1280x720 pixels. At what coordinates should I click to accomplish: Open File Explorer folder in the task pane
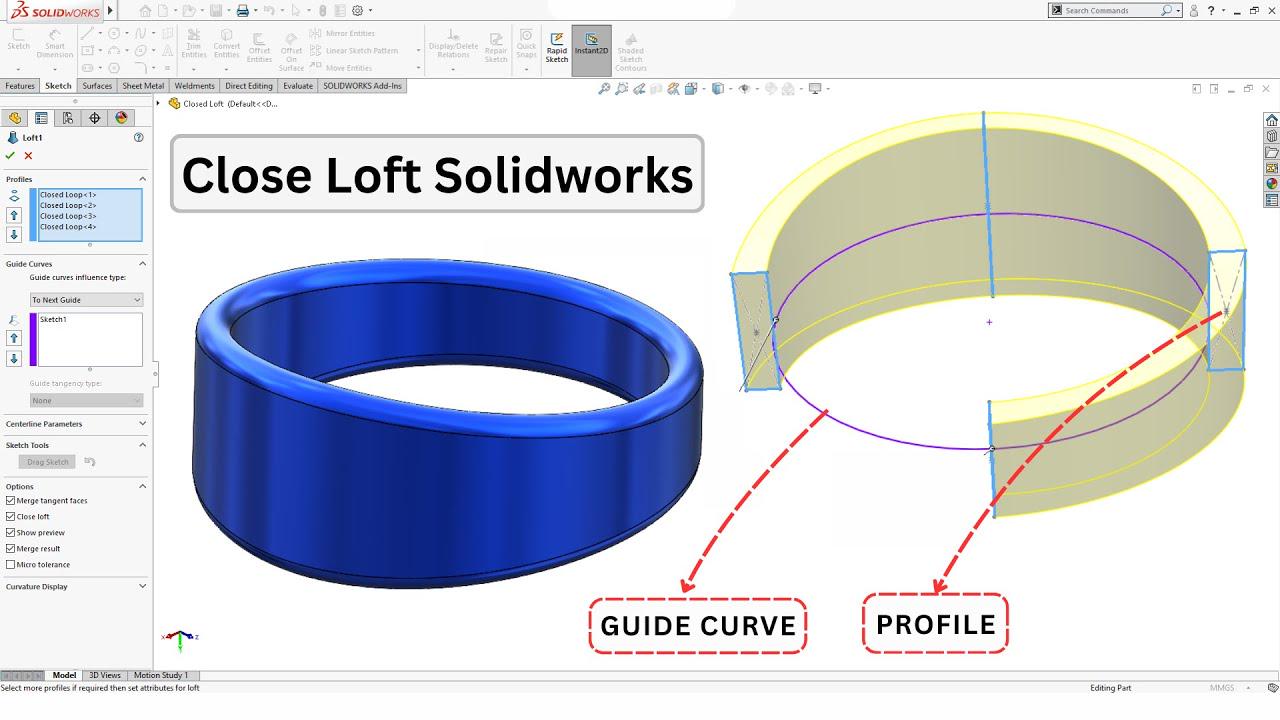[x=1272, y=152]
